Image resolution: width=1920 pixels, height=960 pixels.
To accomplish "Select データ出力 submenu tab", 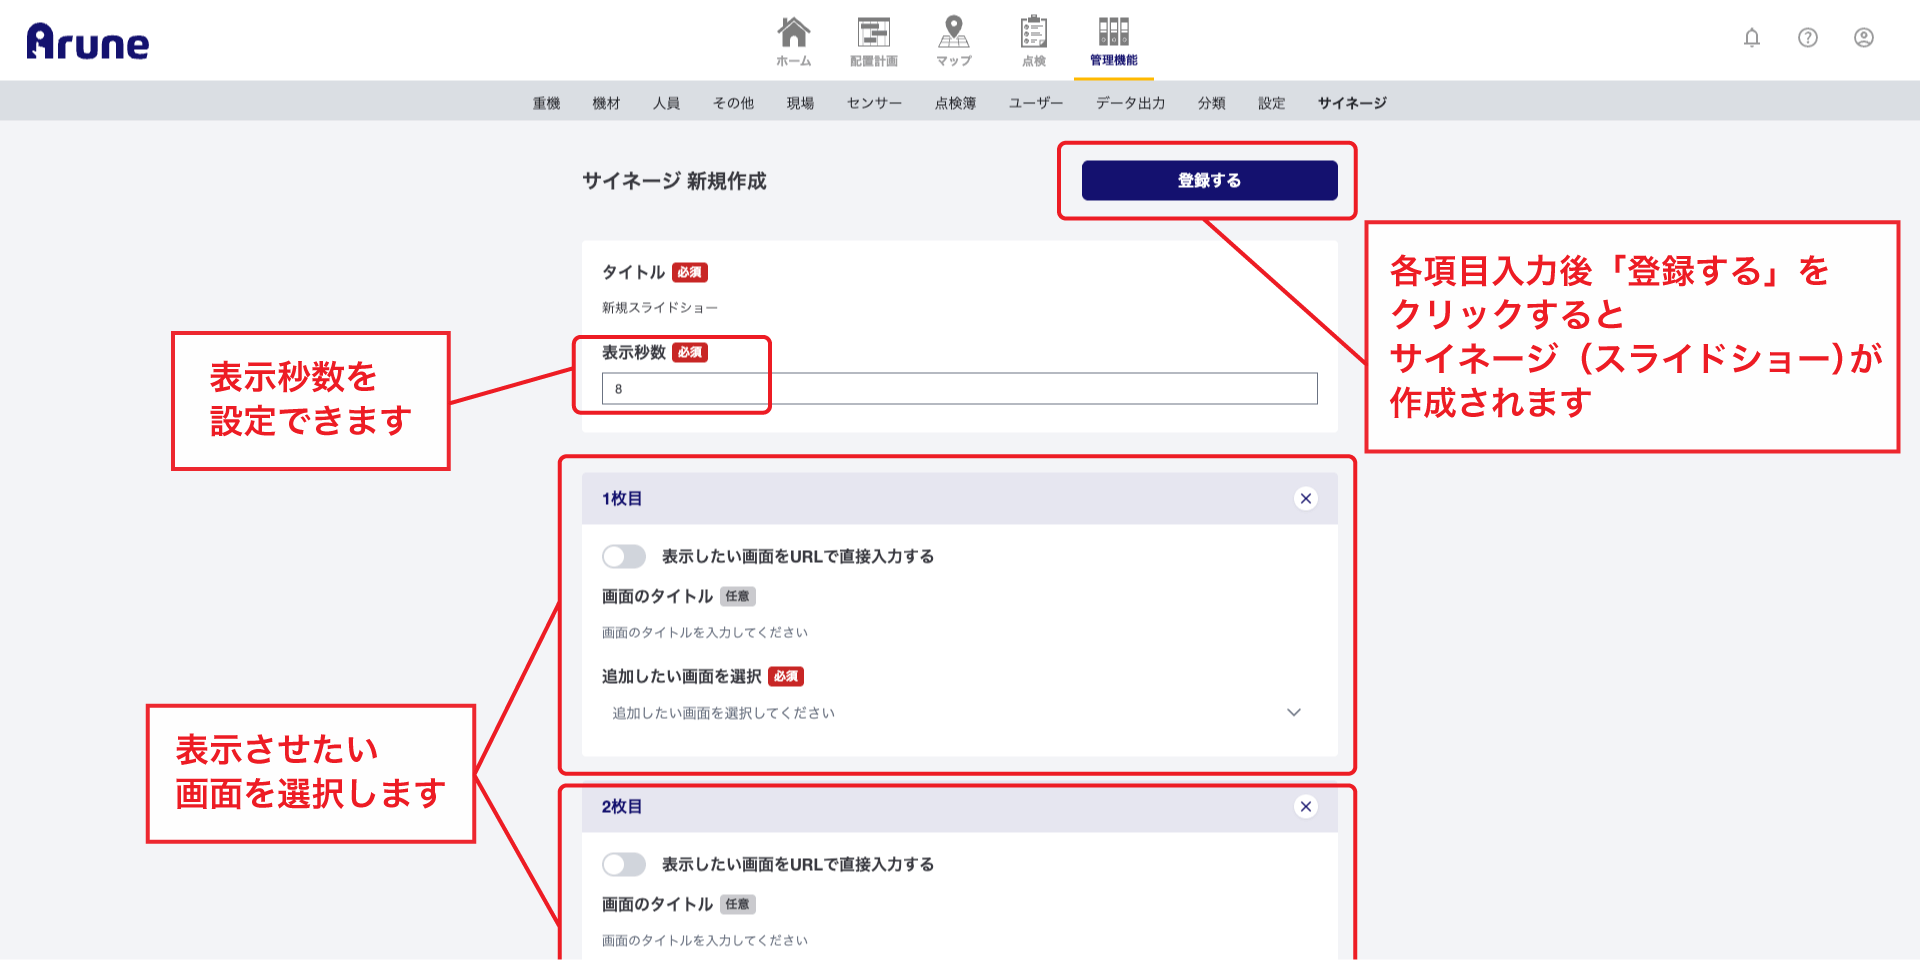I will point(1131,103).
